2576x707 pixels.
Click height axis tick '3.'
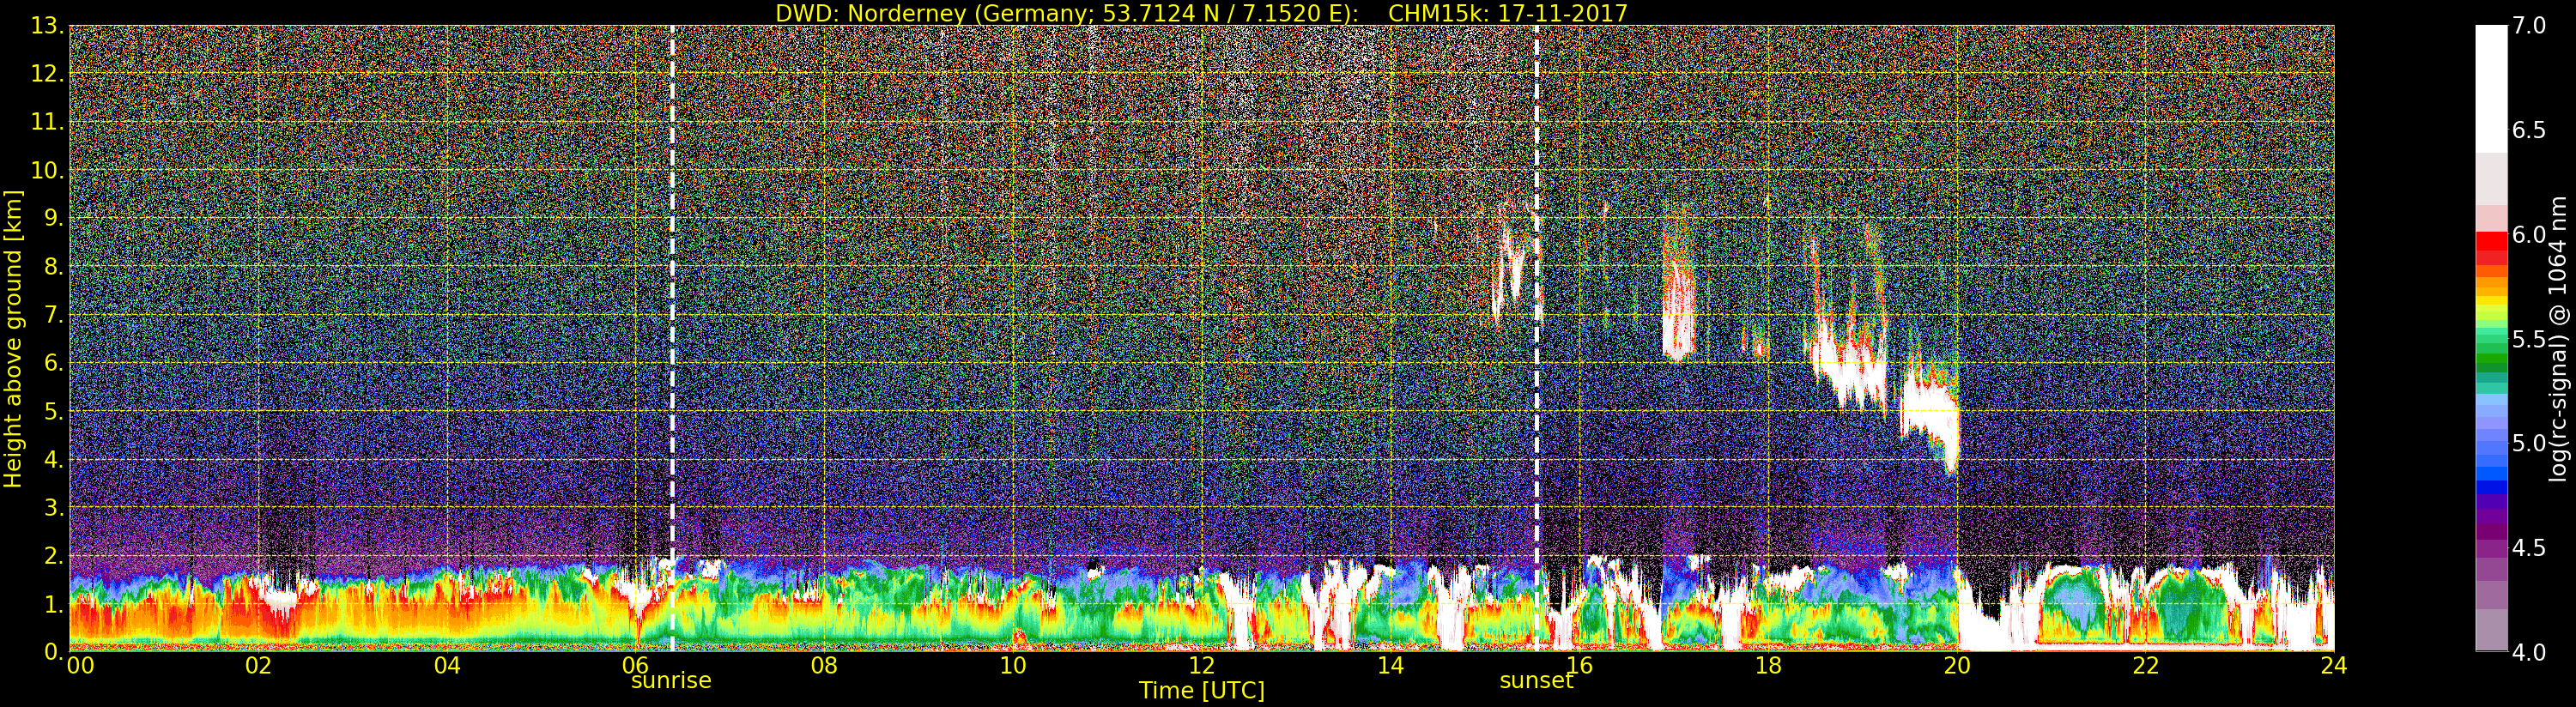[55, 507]
